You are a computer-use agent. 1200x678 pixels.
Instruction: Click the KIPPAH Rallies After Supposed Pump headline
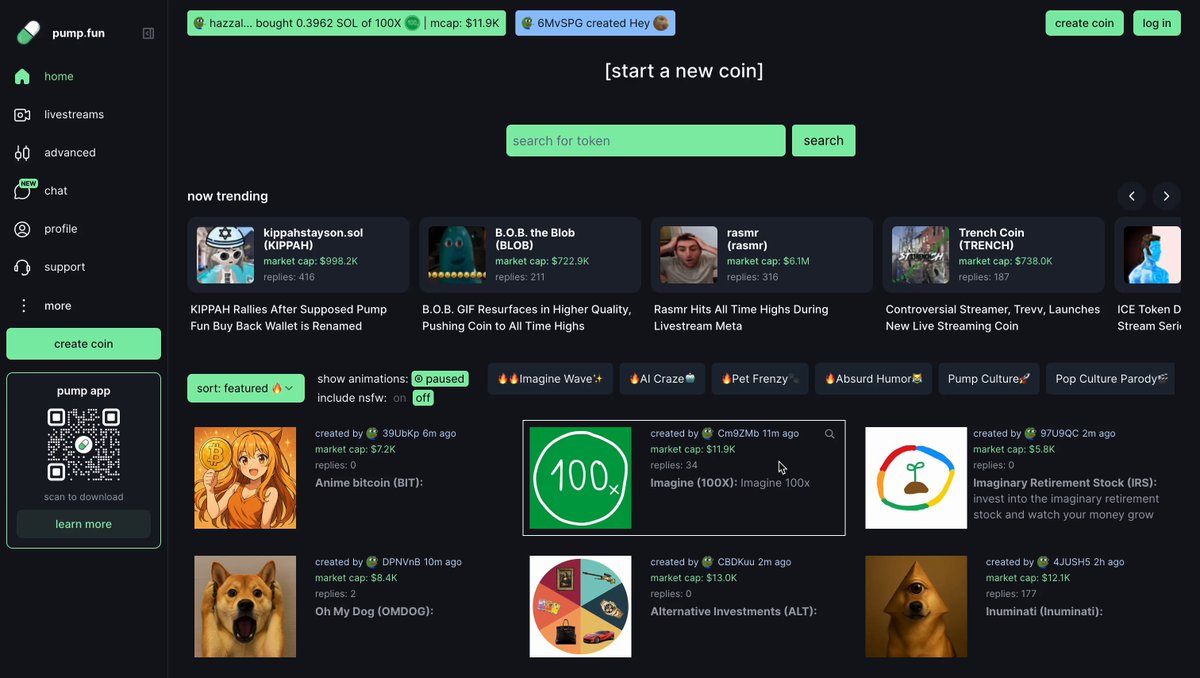[x=289, y=318]
